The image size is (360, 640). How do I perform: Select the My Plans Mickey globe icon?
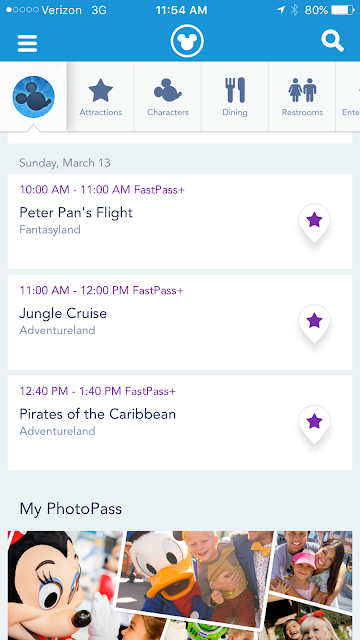coord(33,97)
